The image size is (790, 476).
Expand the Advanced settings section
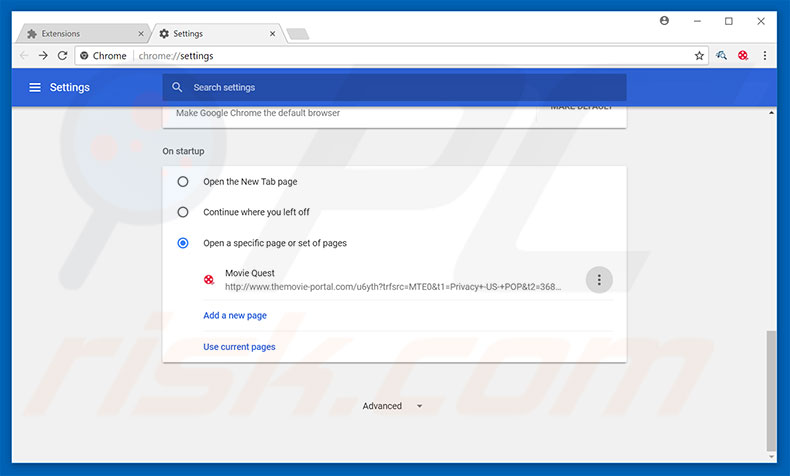tap(392, 406)
